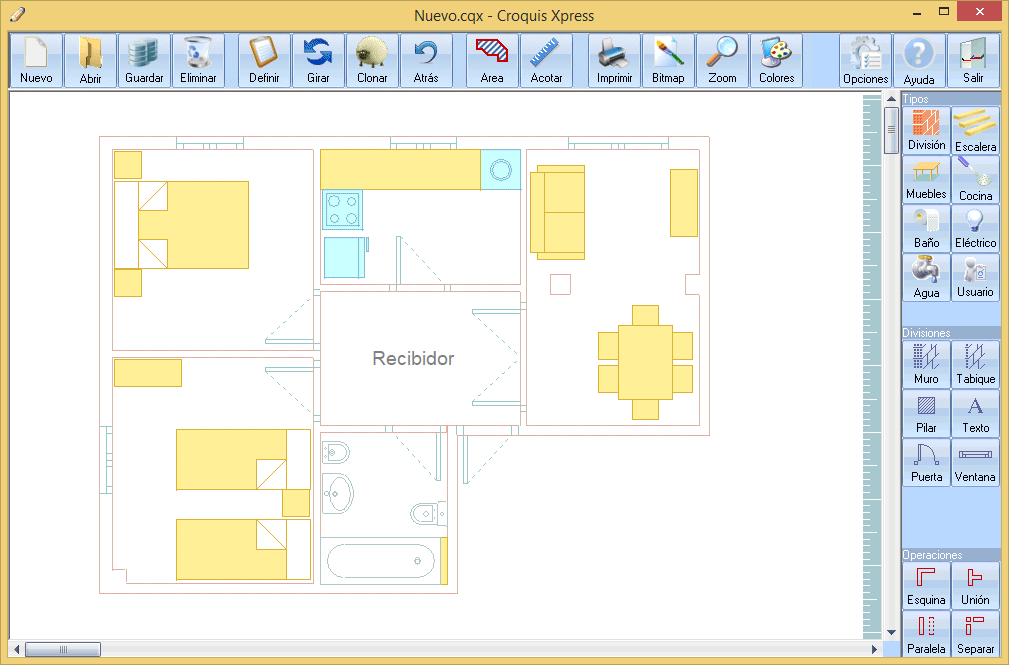Choose the Ventana window tool

pos(975,462)
